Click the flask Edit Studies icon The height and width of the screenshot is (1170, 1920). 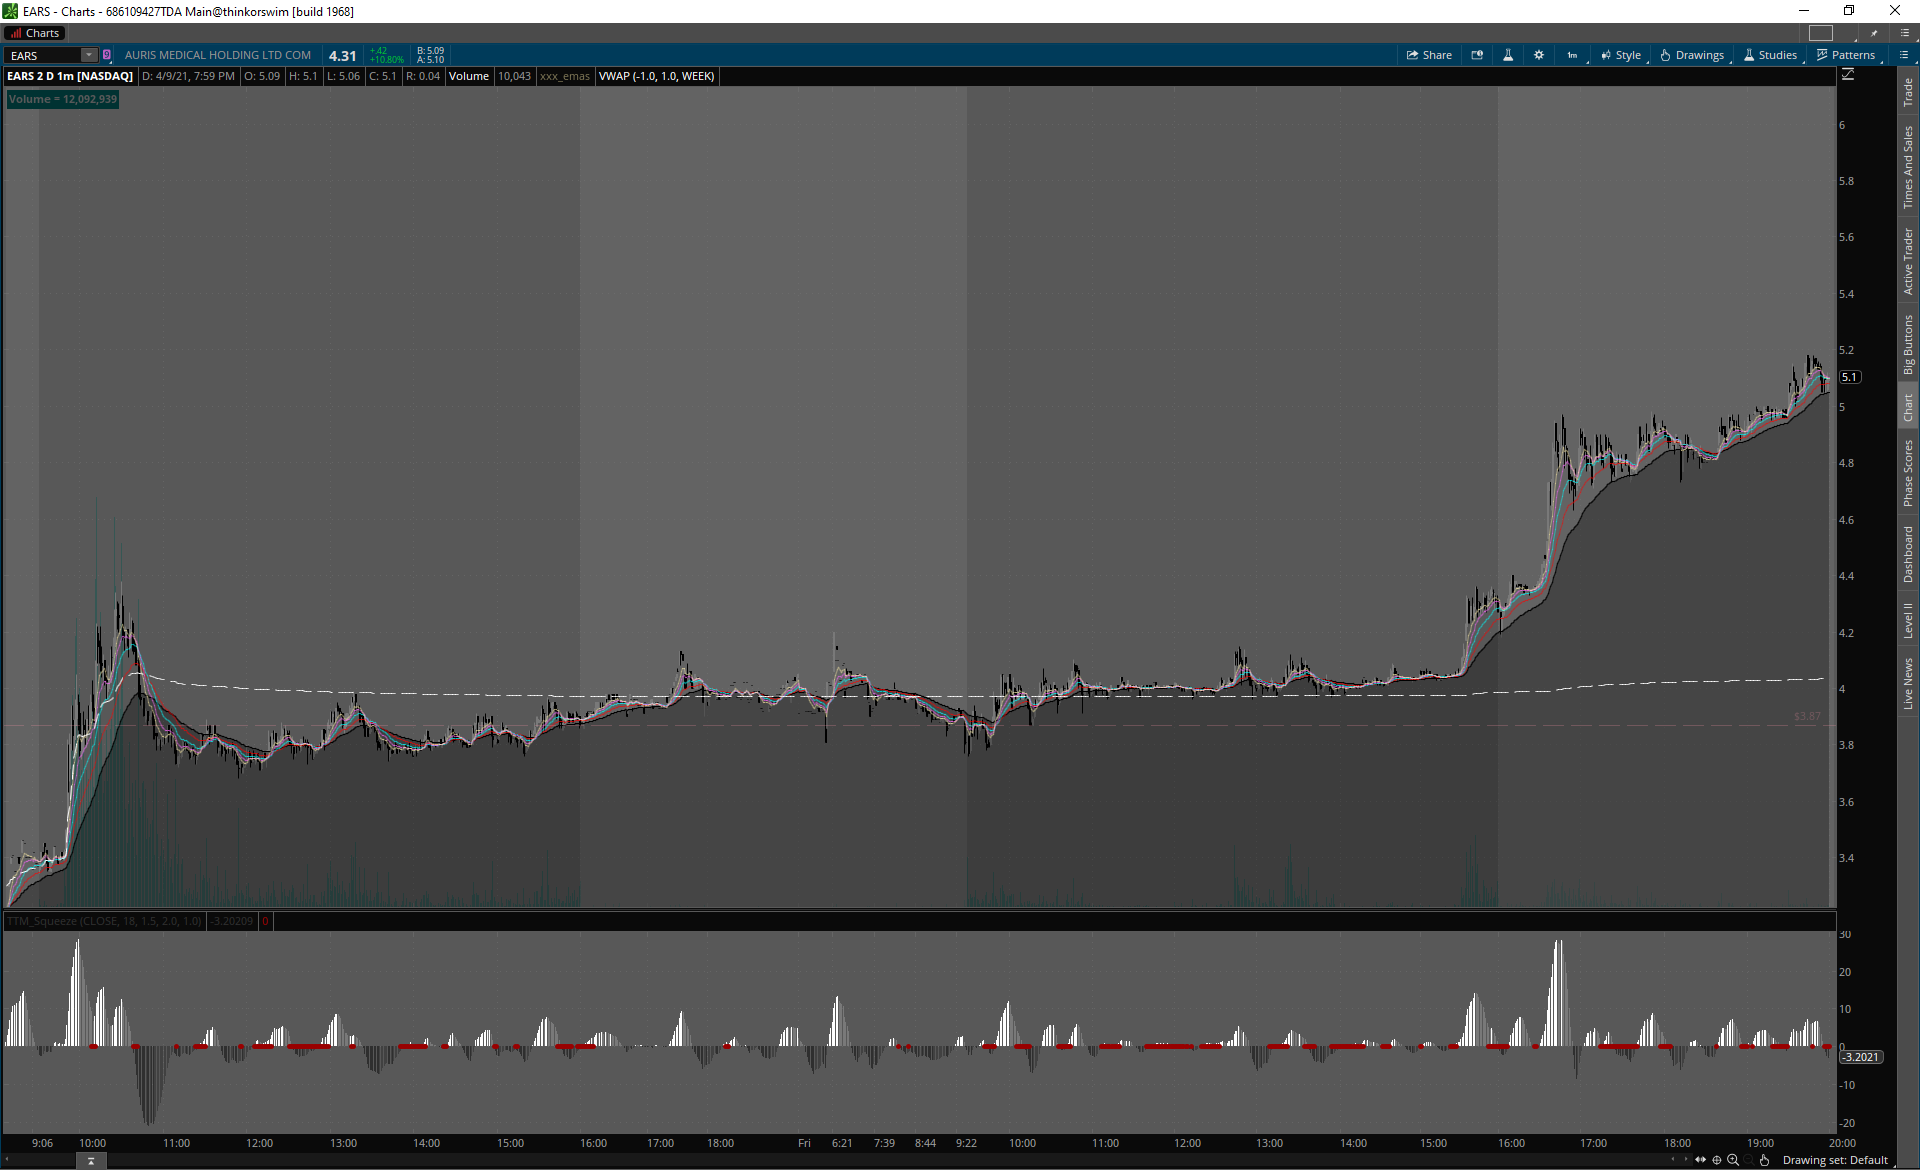point(1508,55)
